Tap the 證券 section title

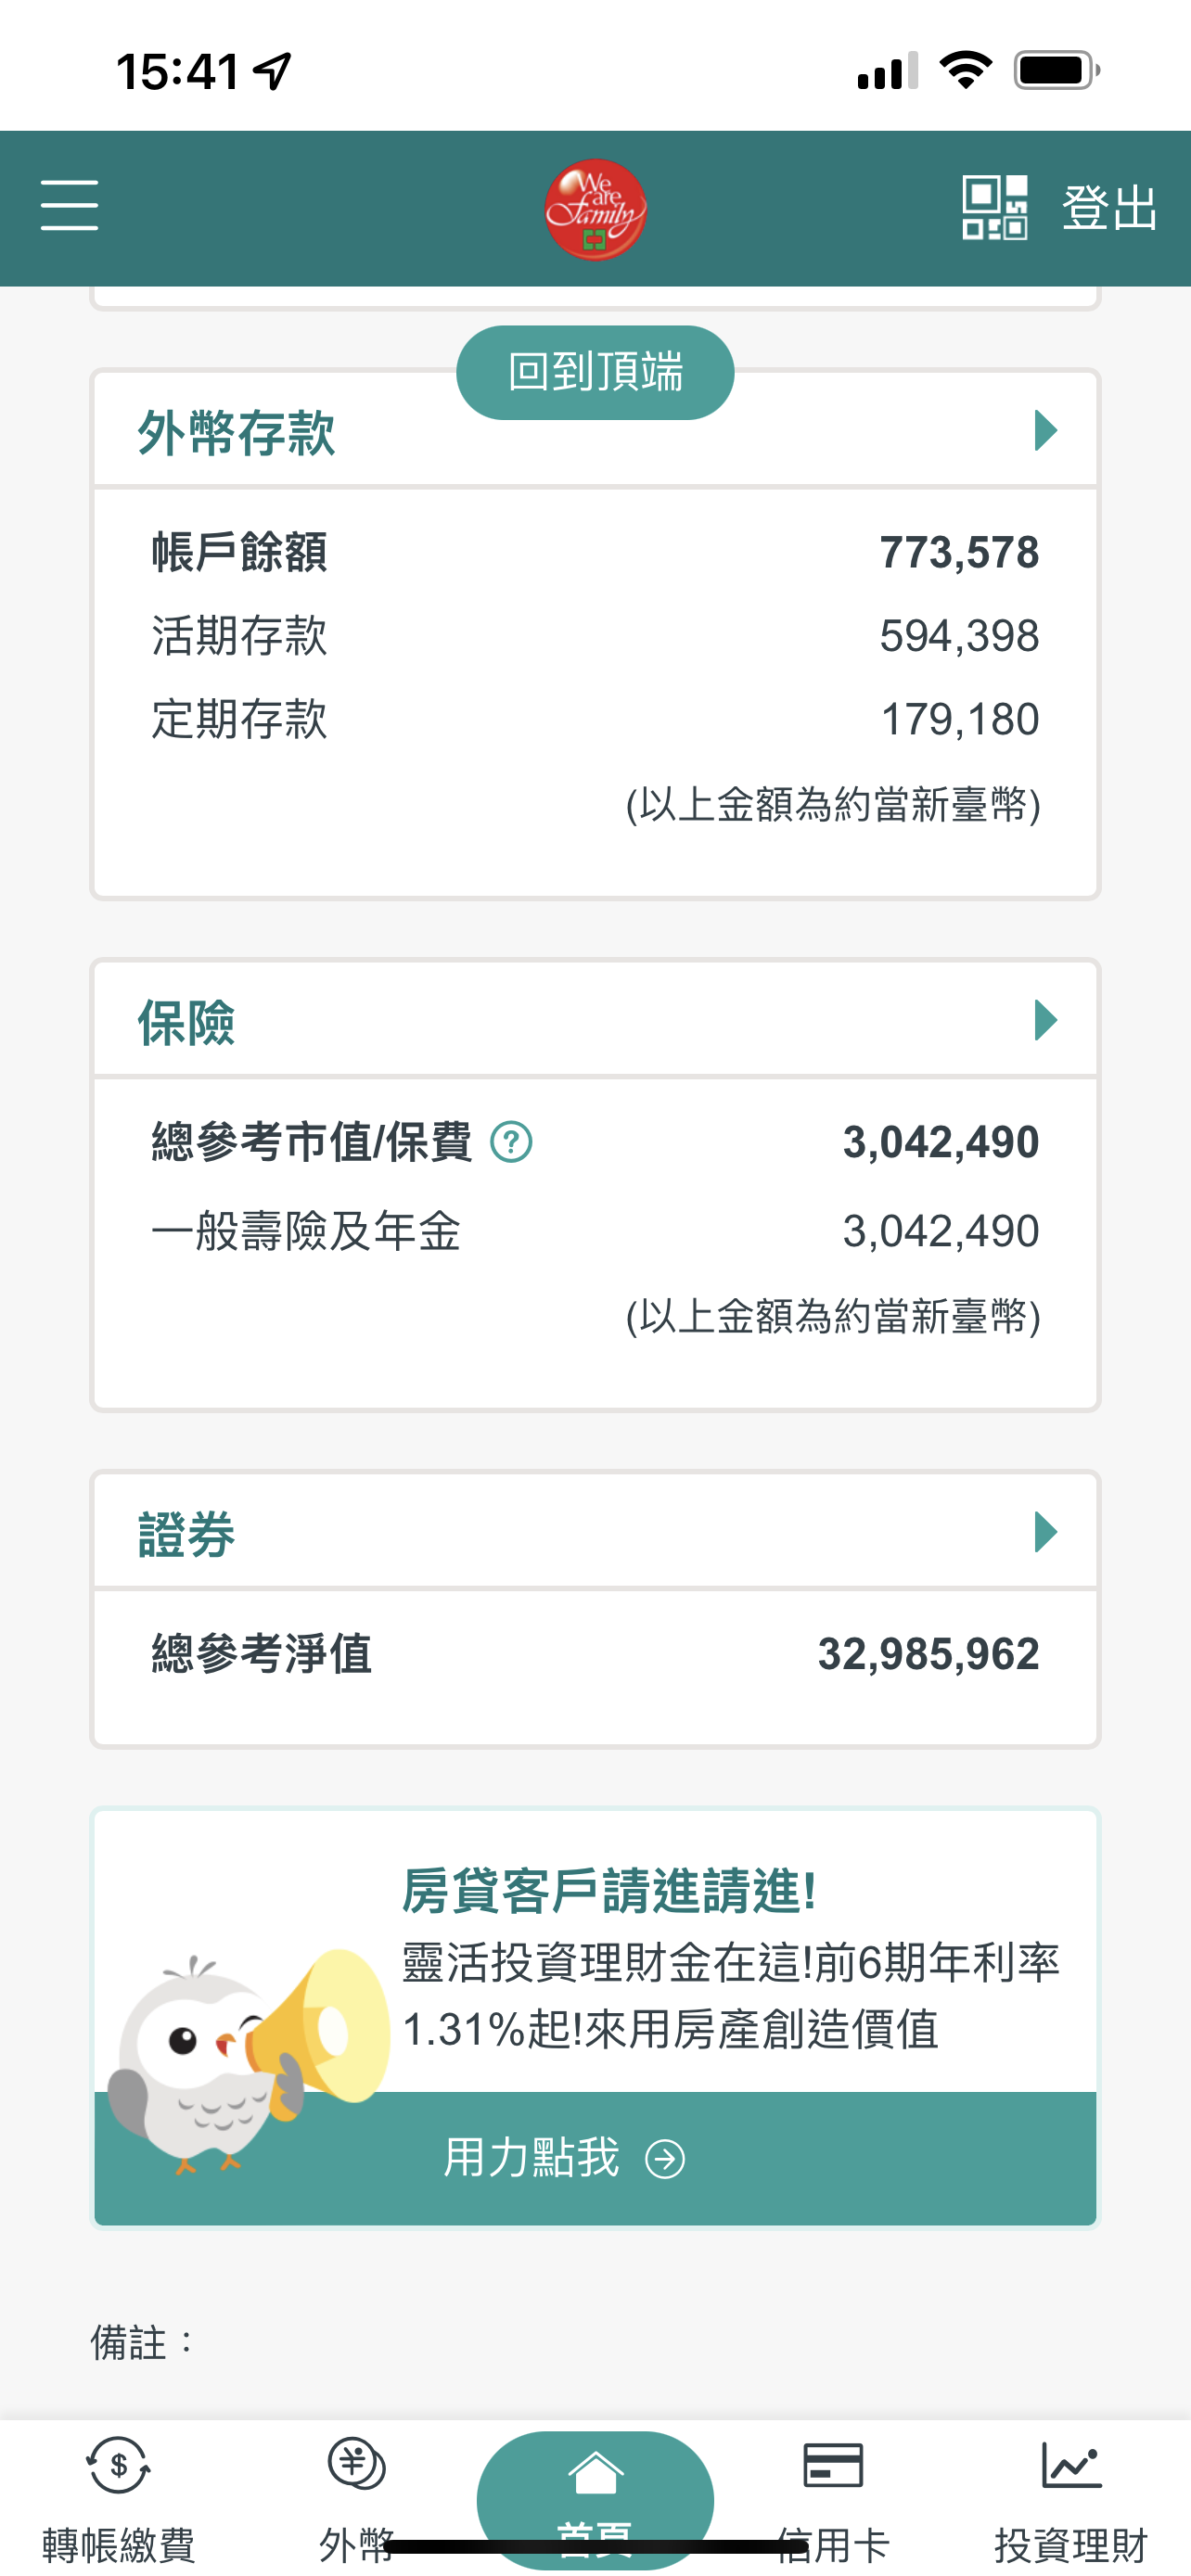pos(186,1534)
